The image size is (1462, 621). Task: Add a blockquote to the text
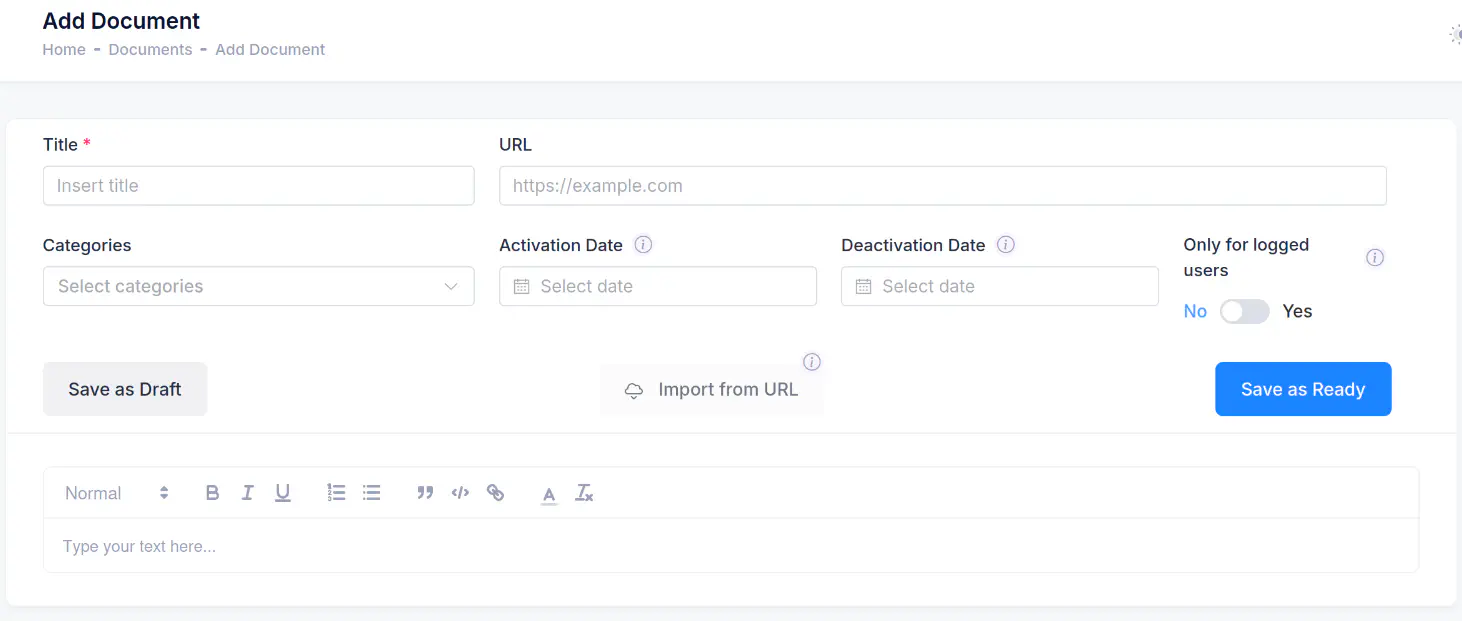pyautogui.click(x=425, y=493)
